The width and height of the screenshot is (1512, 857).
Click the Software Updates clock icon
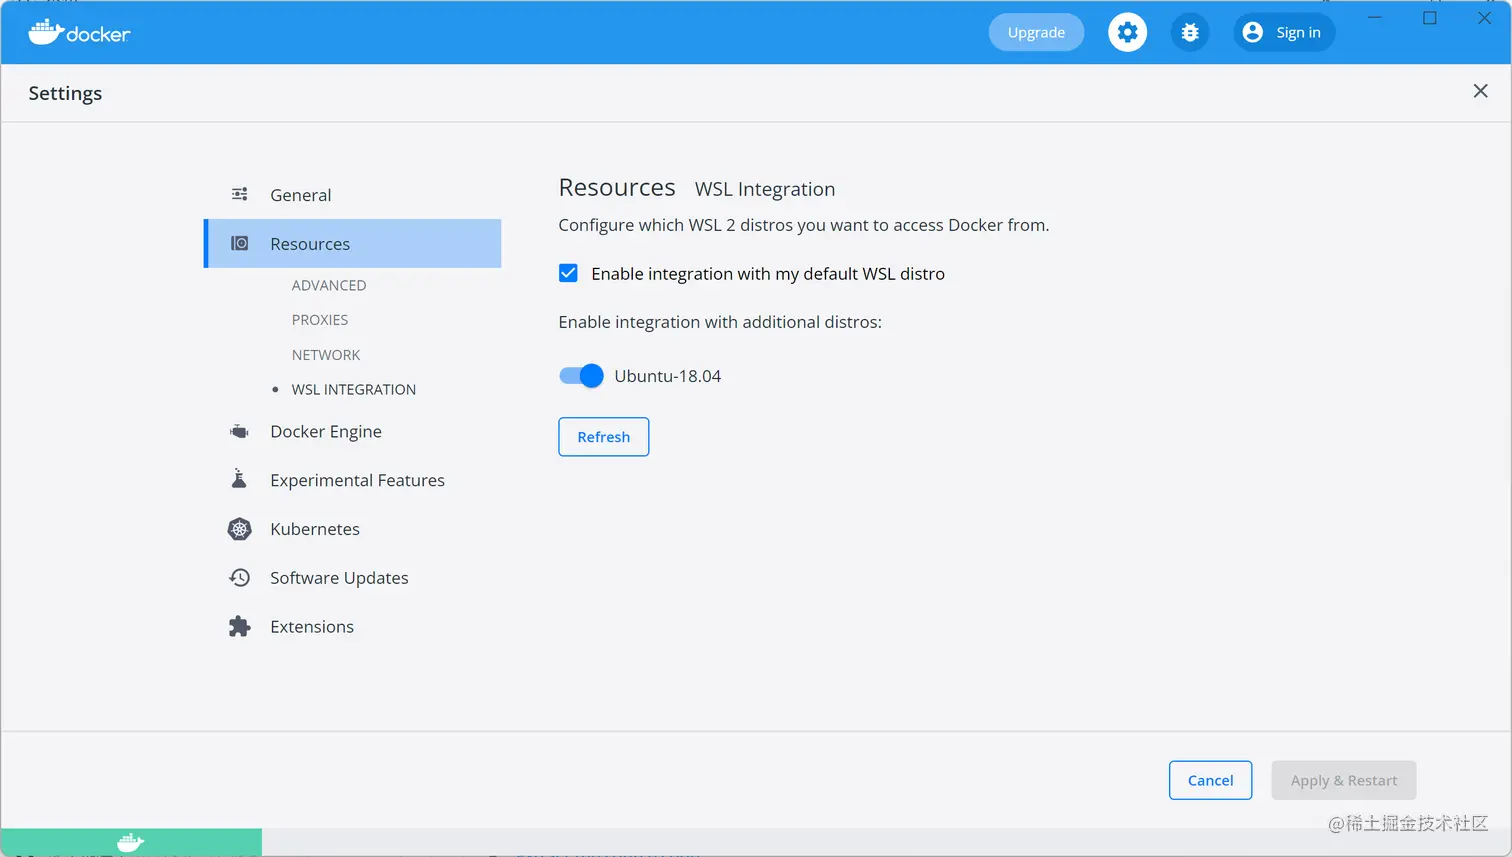pos(240,578)
